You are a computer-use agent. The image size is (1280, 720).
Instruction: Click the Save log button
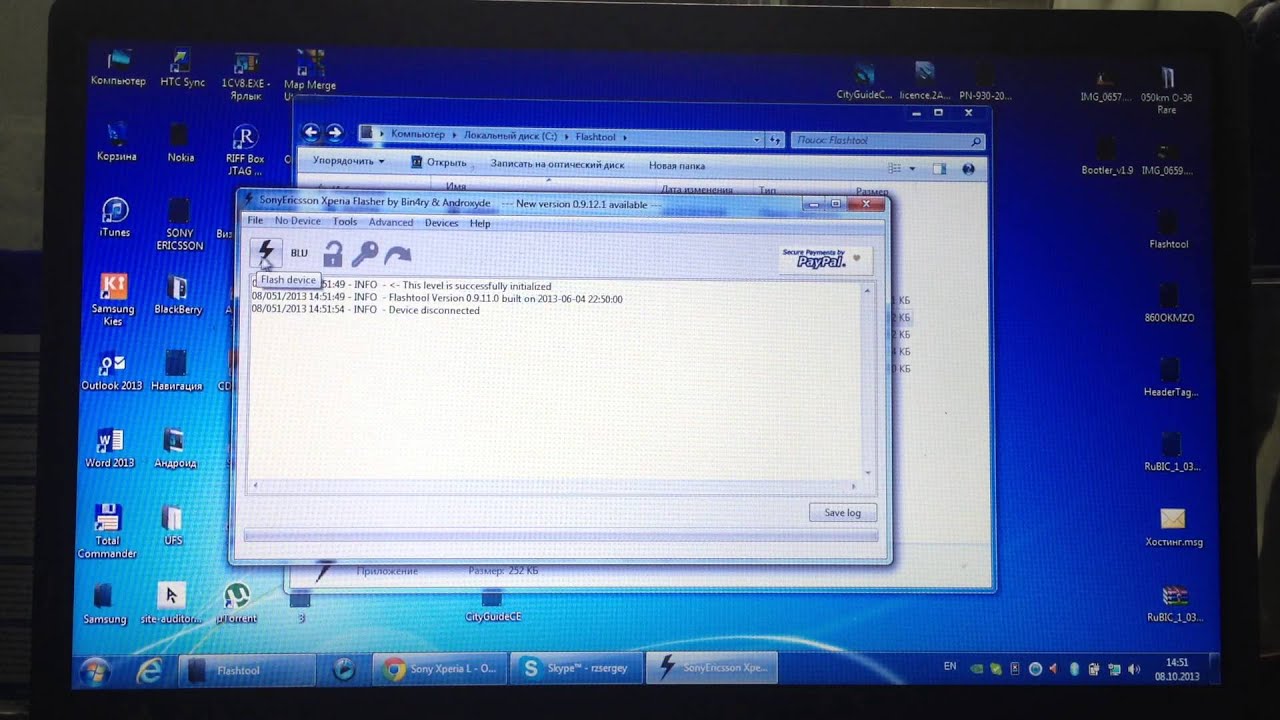tap(842, 512)
